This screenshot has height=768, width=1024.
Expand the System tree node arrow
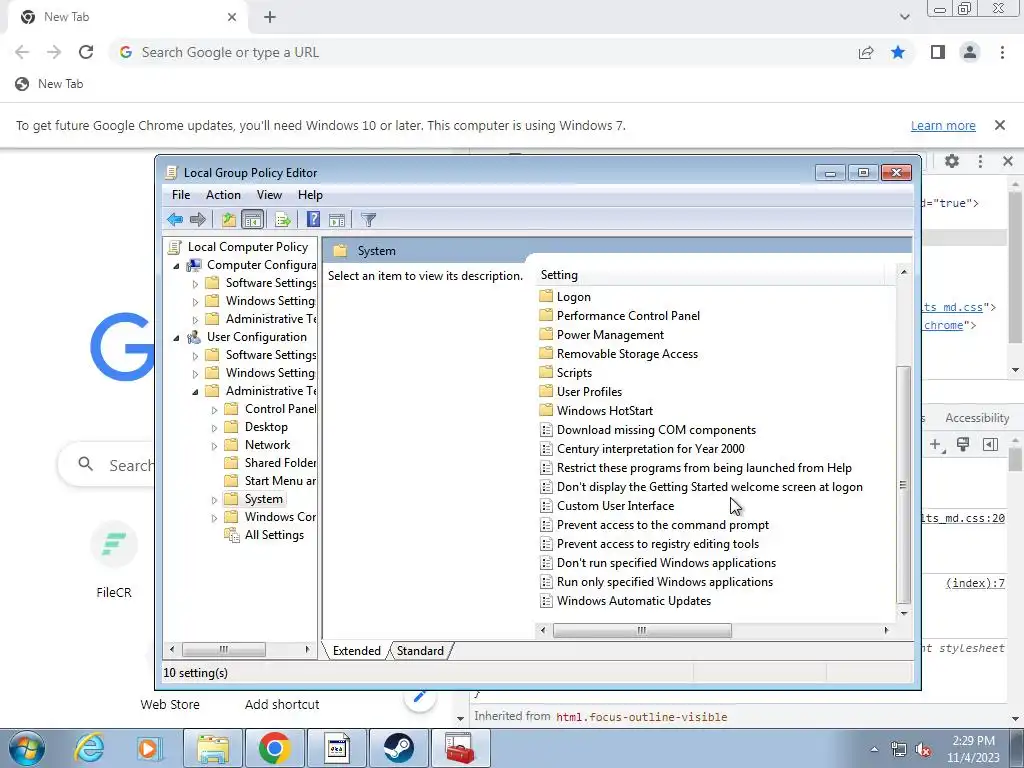click(x=214, y=500)
